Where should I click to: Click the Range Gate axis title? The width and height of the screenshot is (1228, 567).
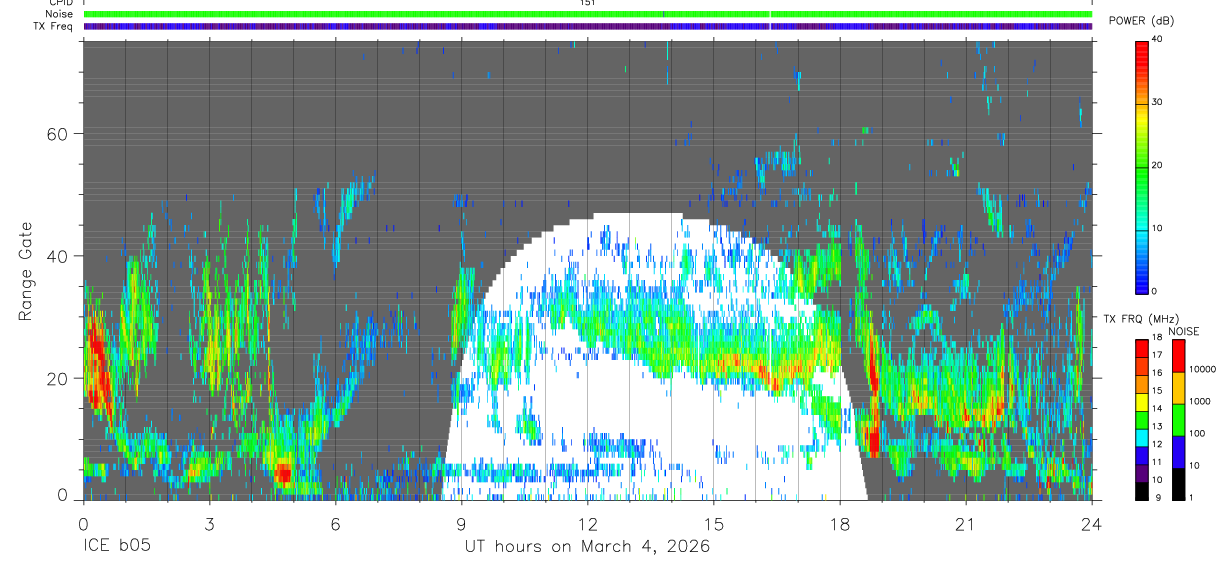(x=25, y=269)
